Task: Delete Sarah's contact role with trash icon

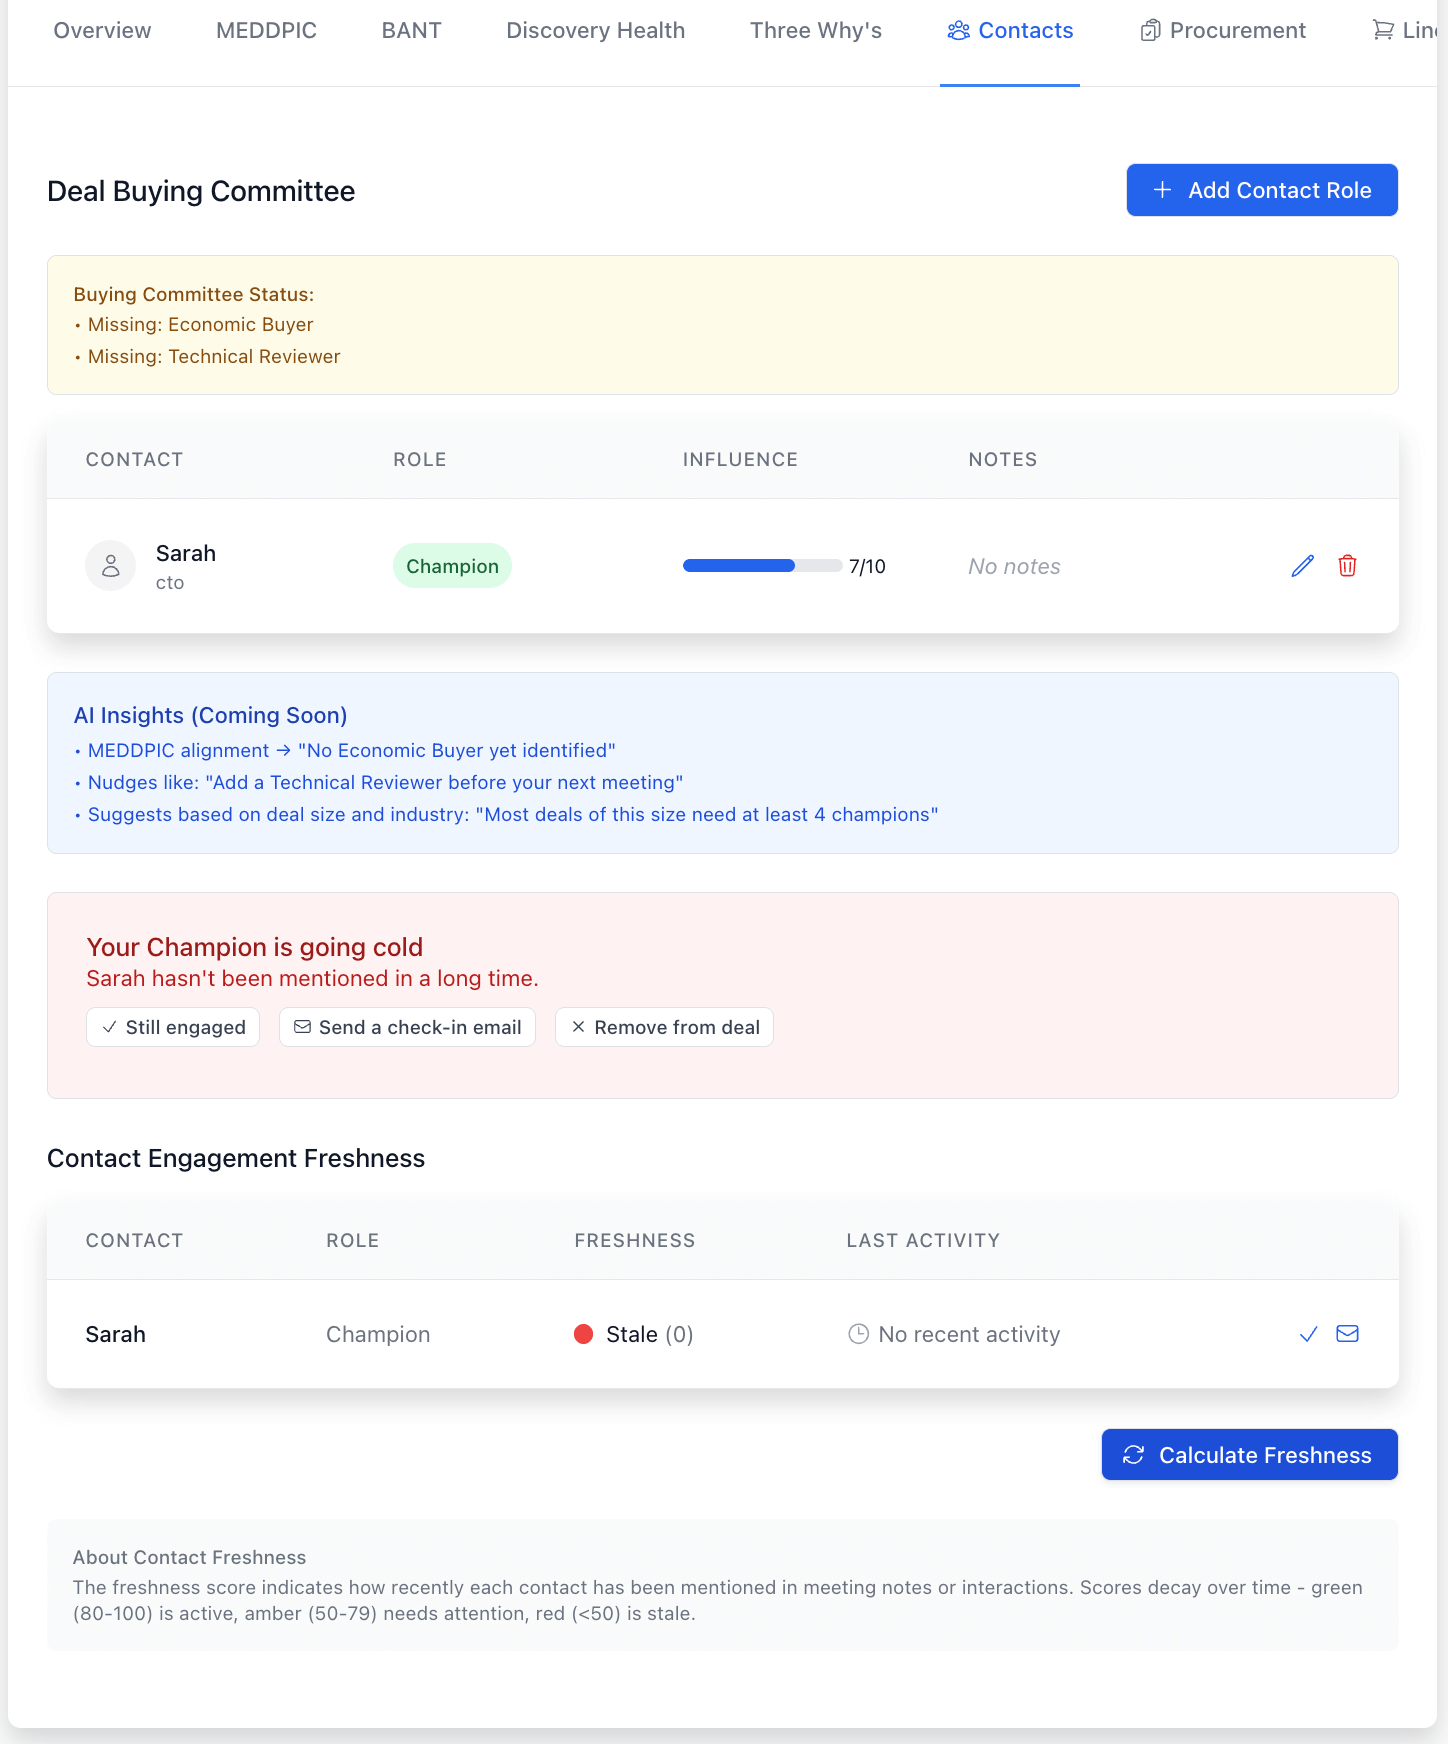Action: tap(1347, 566)
